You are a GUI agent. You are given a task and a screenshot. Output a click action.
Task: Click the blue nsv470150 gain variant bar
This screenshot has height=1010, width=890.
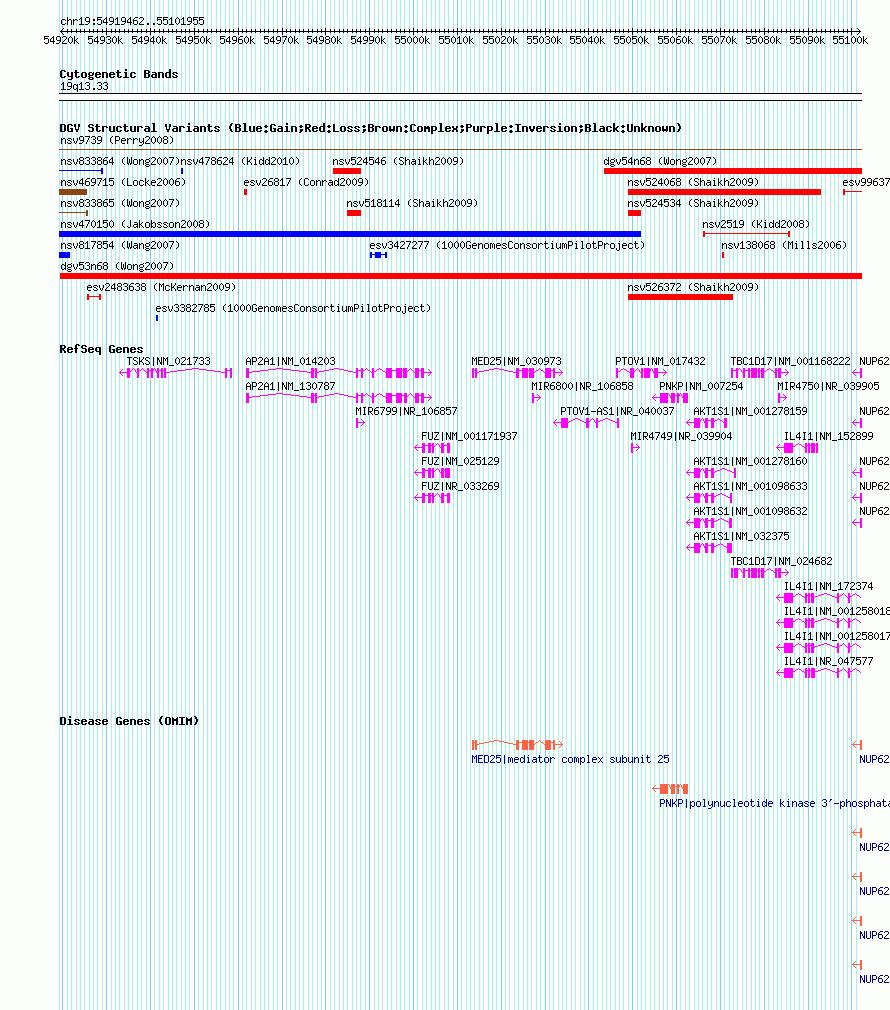click(x=350, y=234)
